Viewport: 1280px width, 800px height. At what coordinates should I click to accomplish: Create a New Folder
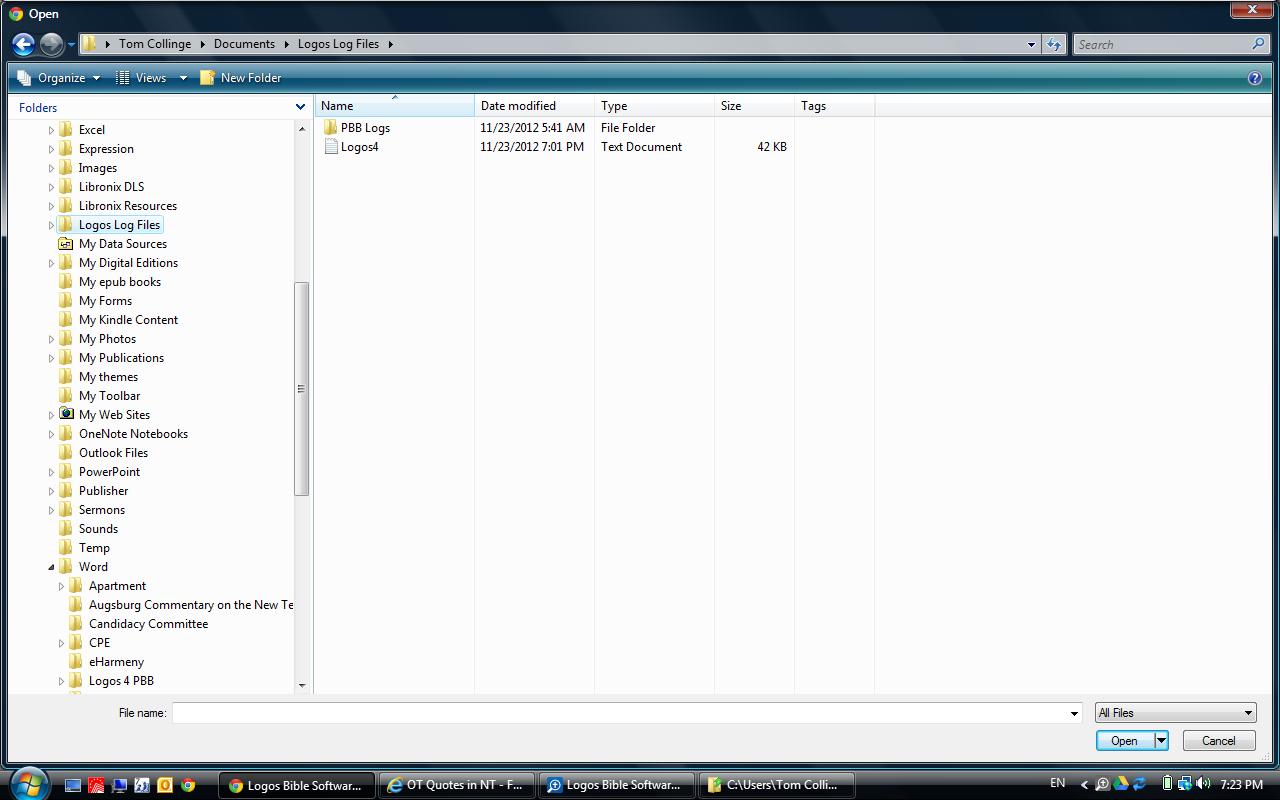[x=241, y=78]
